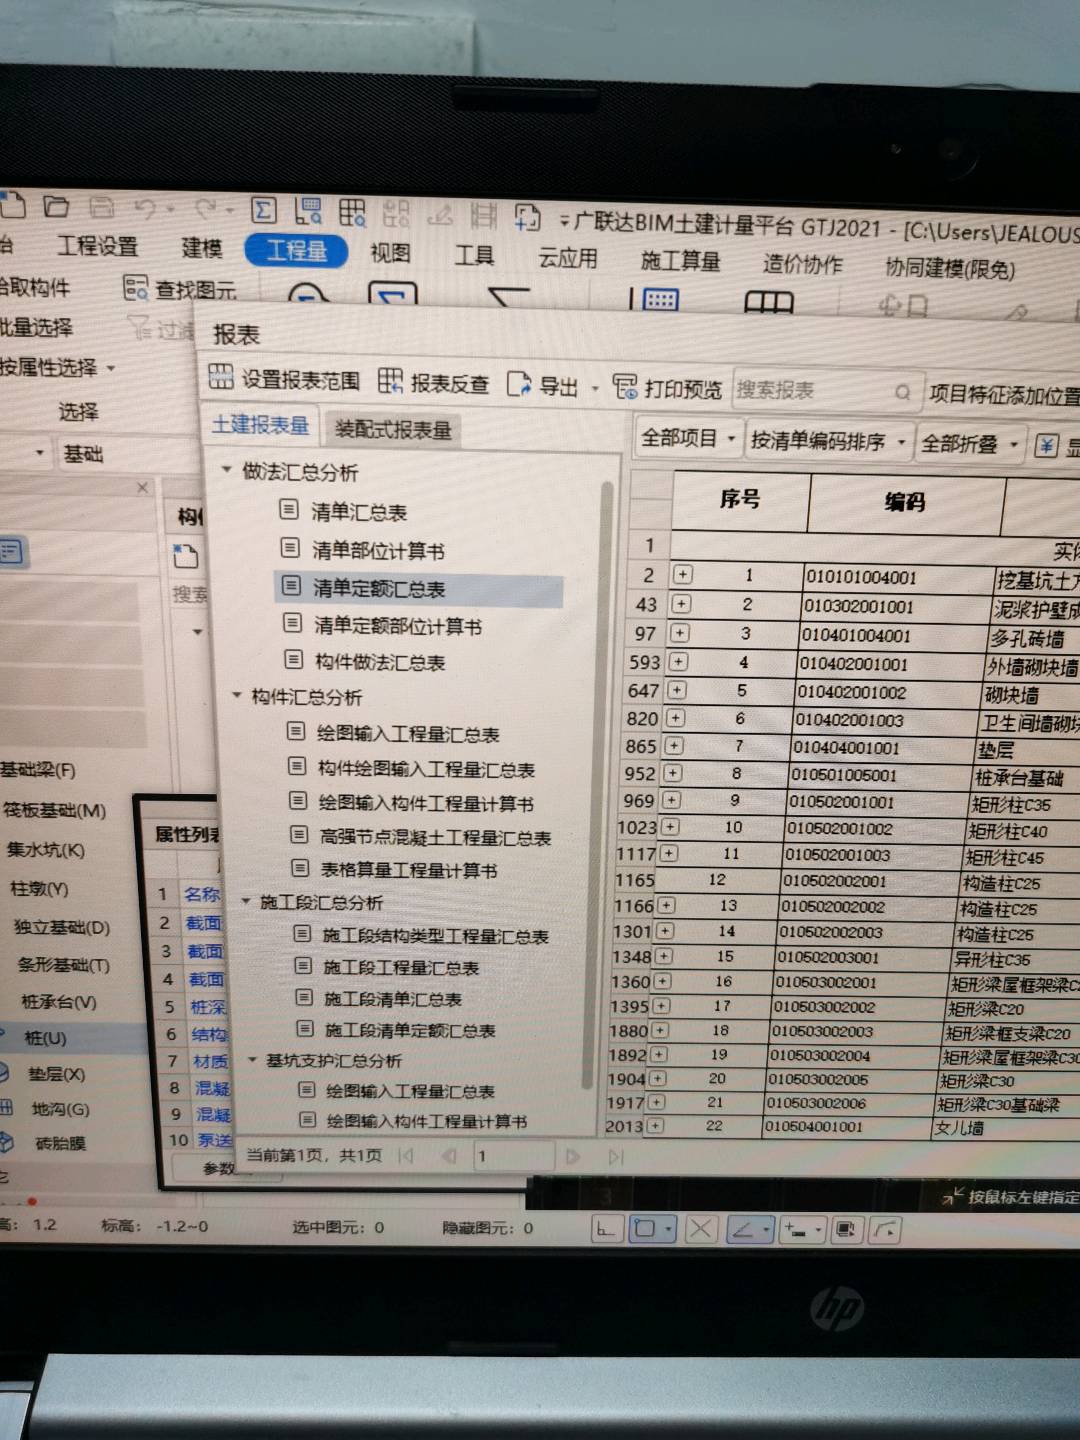Expand row 010302001001 with plus box

(681, 604)
